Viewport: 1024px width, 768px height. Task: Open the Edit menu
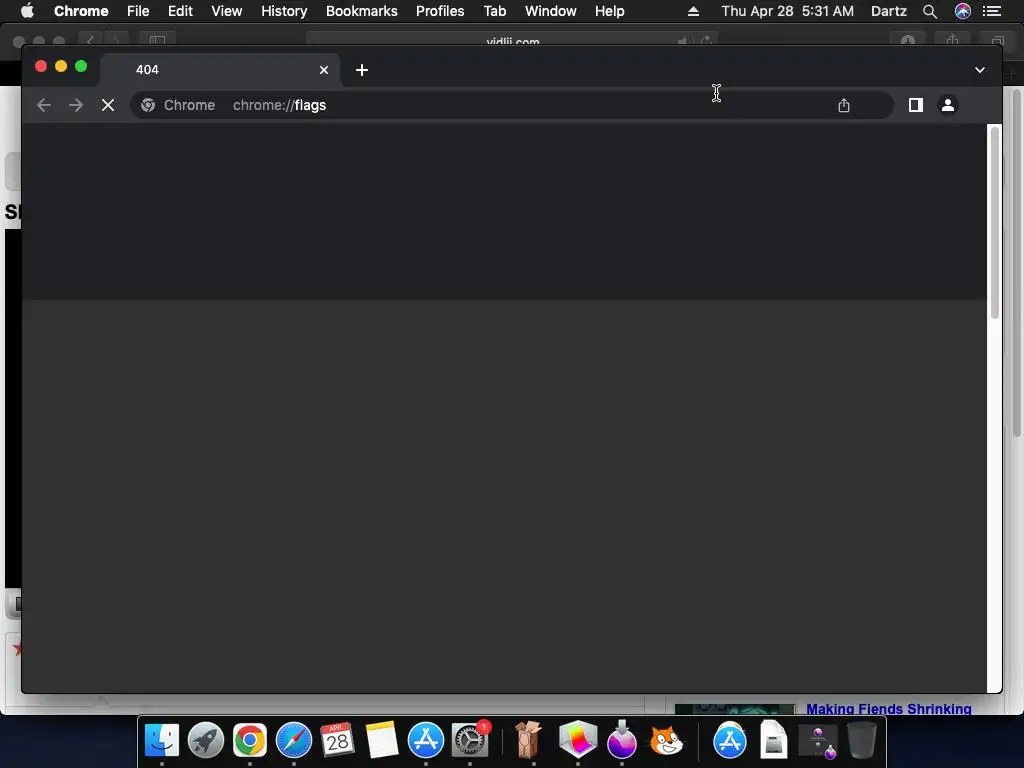(180, 11)
